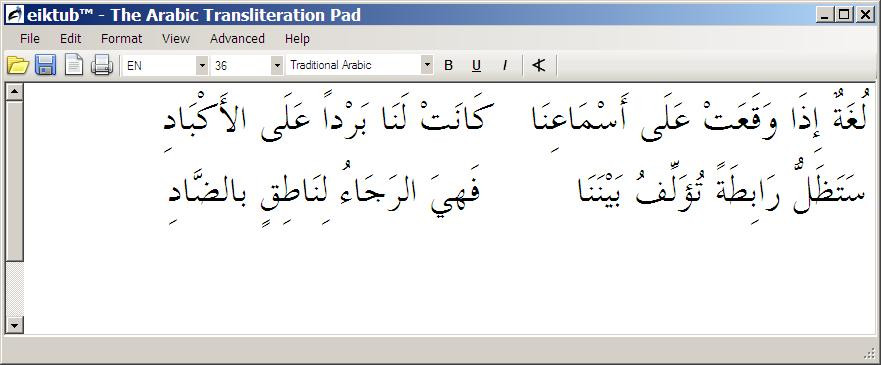Open the Traditional Arabic font dropdown arrow
This screenshot has height=365, width=881.
coord(427,65)
